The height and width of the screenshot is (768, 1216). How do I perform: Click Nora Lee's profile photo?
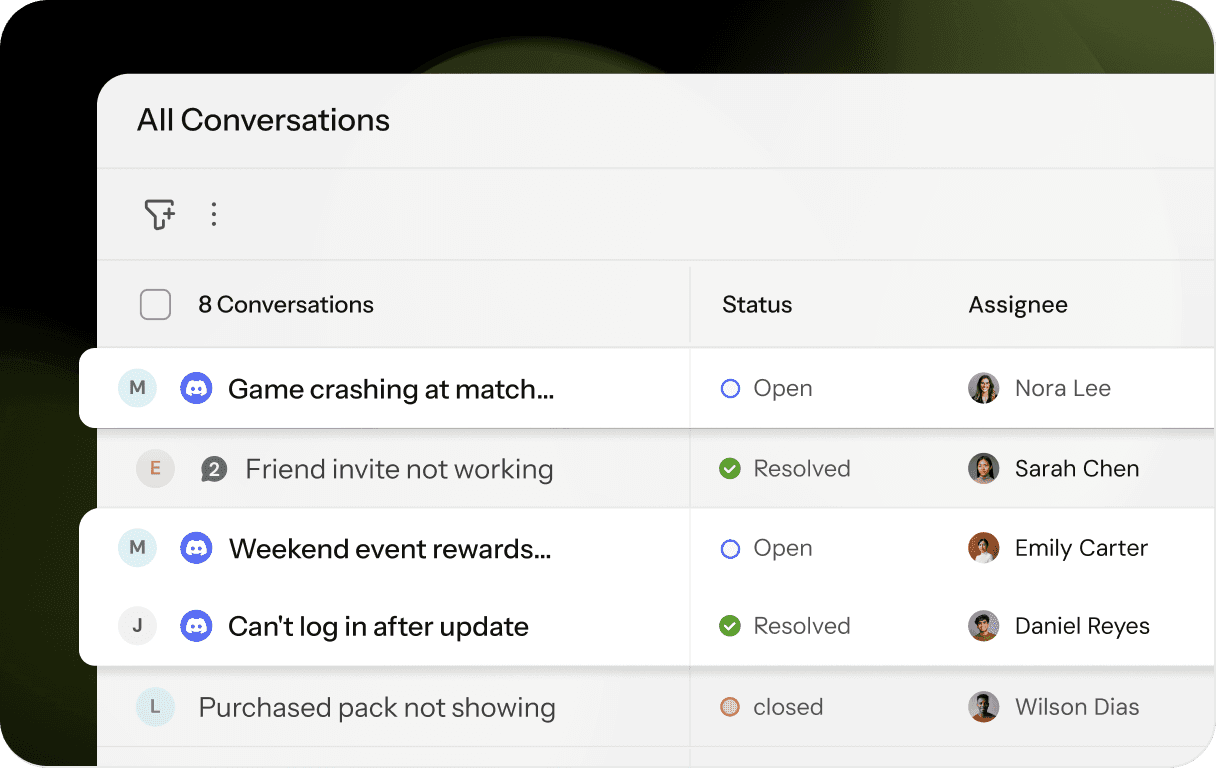click(x=984, y=388)
